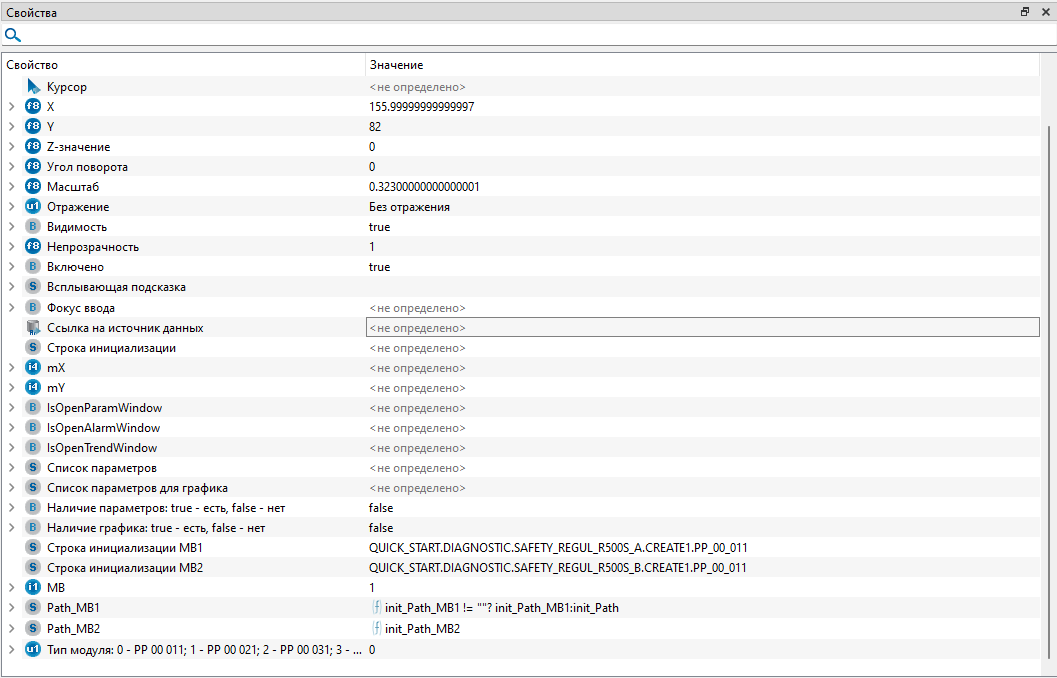Click the u1 icon next to Отражение
The image size is (1057, 678).
(33, 207)
